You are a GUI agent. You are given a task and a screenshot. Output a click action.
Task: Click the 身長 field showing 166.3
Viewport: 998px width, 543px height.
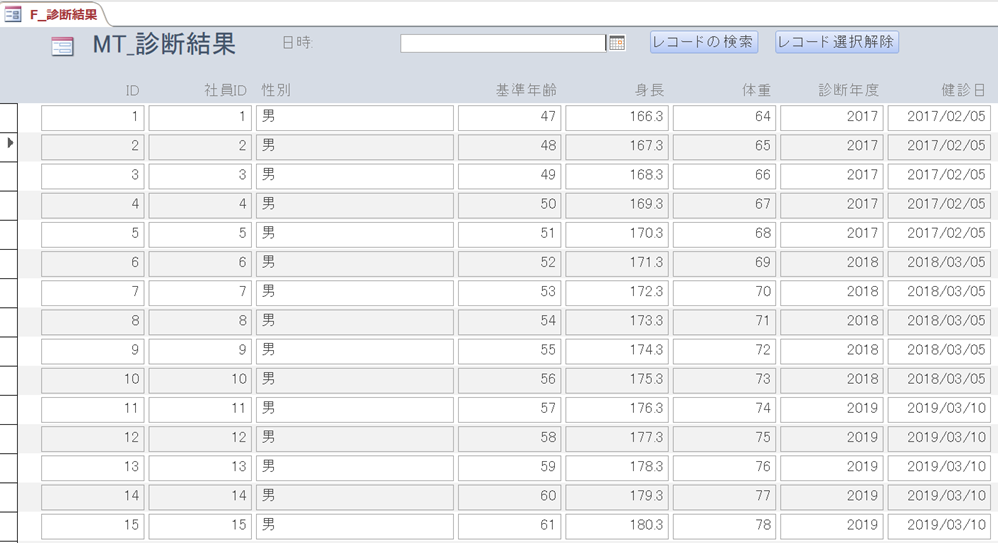(615, 117)
